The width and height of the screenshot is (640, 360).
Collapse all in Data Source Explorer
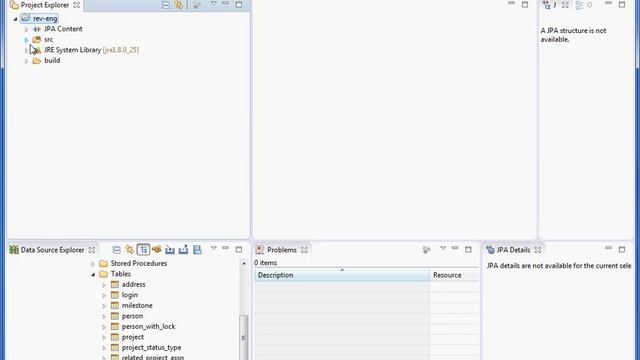pos(116,249)
